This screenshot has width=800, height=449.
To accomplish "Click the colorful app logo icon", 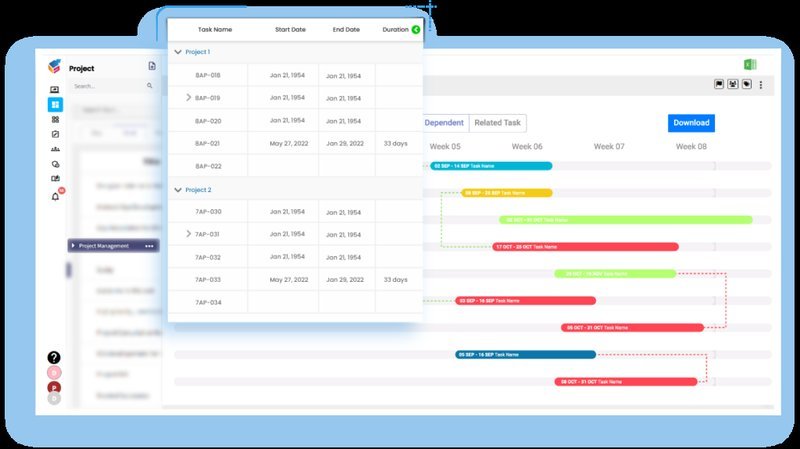I will point(55,66).
